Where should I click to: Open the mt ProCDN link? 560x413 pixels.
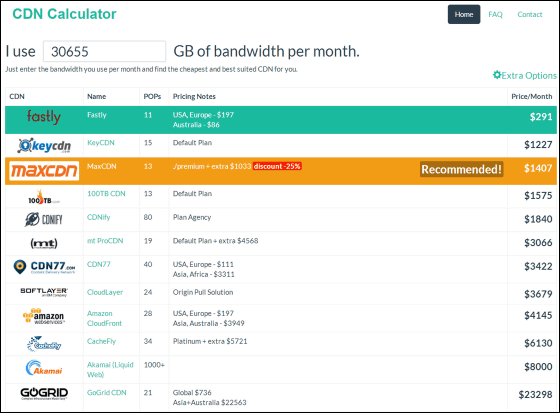coord(105,241)
